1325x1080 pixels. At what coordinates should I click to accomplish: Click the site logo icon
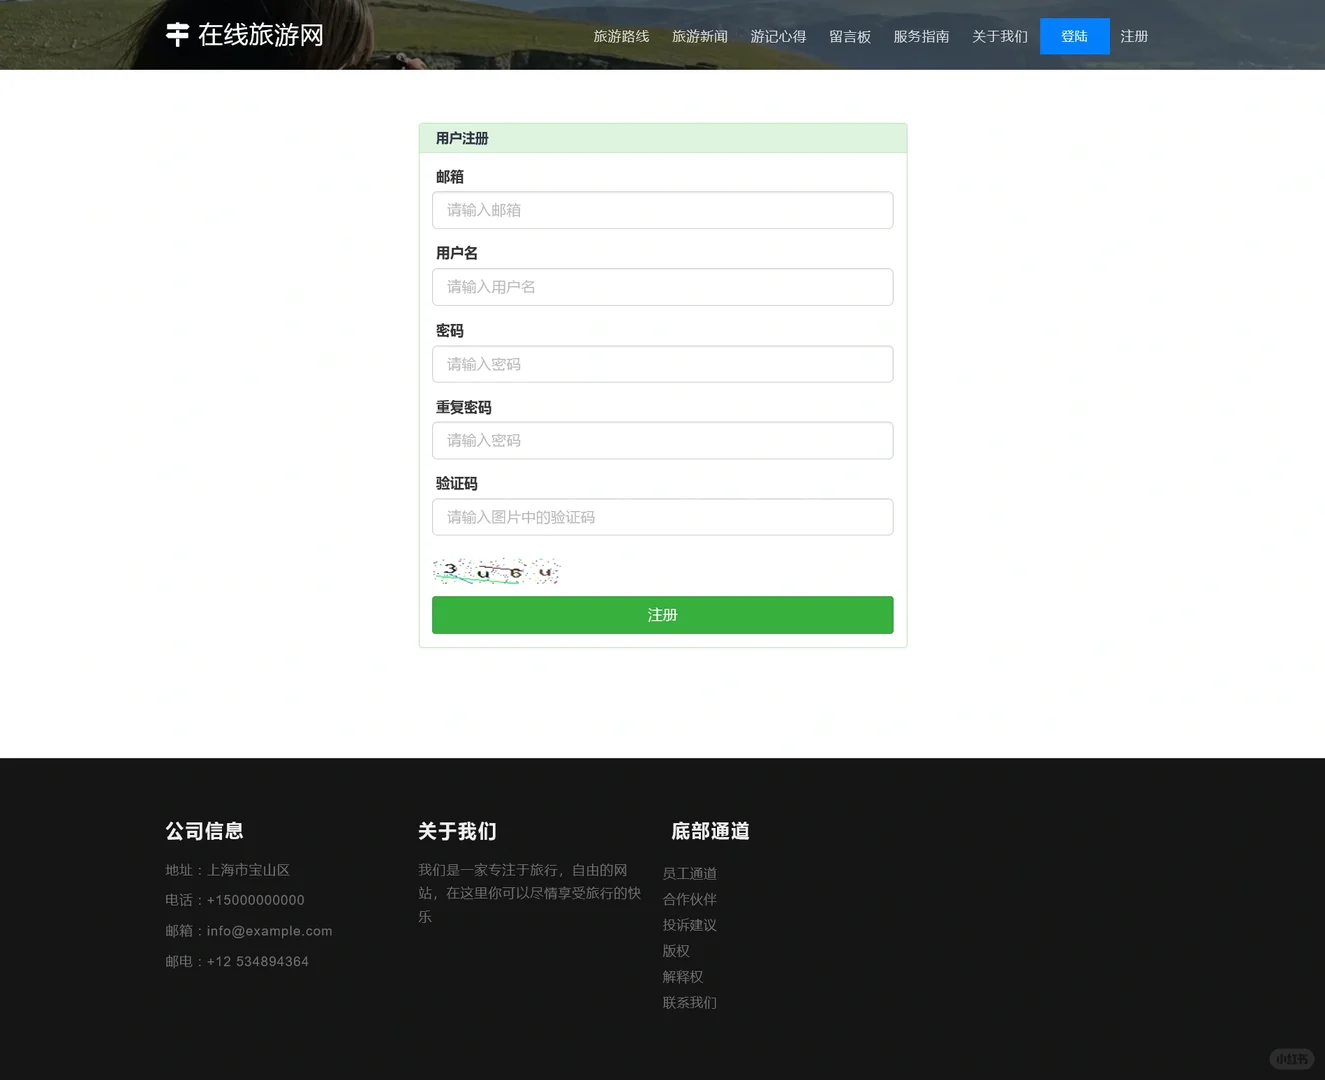pyautogui.click(x=177, y=34)
